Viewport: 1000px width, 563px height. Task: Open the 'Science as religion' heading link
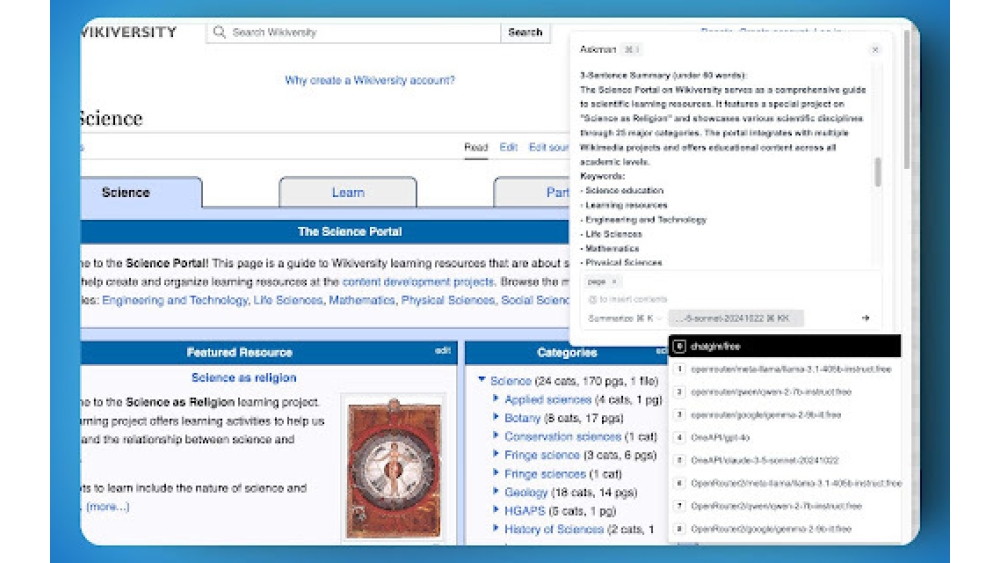(x=244, y=377)
